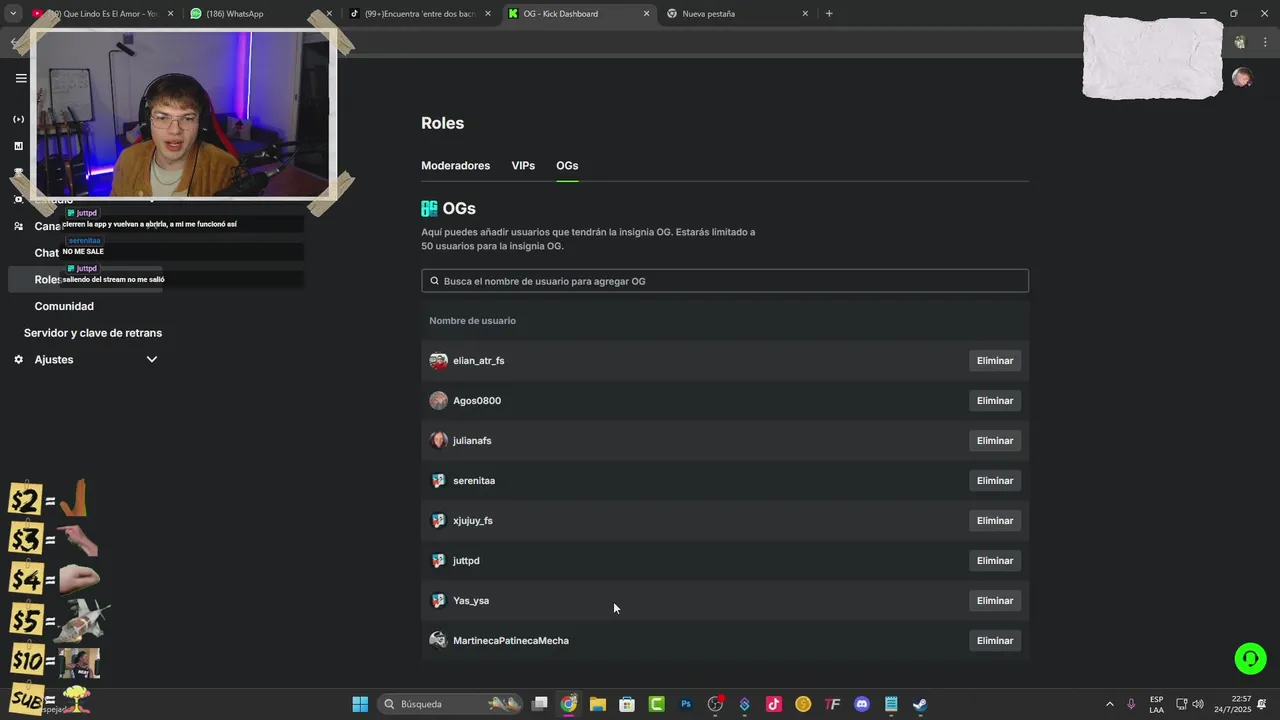The image size is (1280, 720).
Task: Remove Agos0800 from OGs
Action: point(995,401)
